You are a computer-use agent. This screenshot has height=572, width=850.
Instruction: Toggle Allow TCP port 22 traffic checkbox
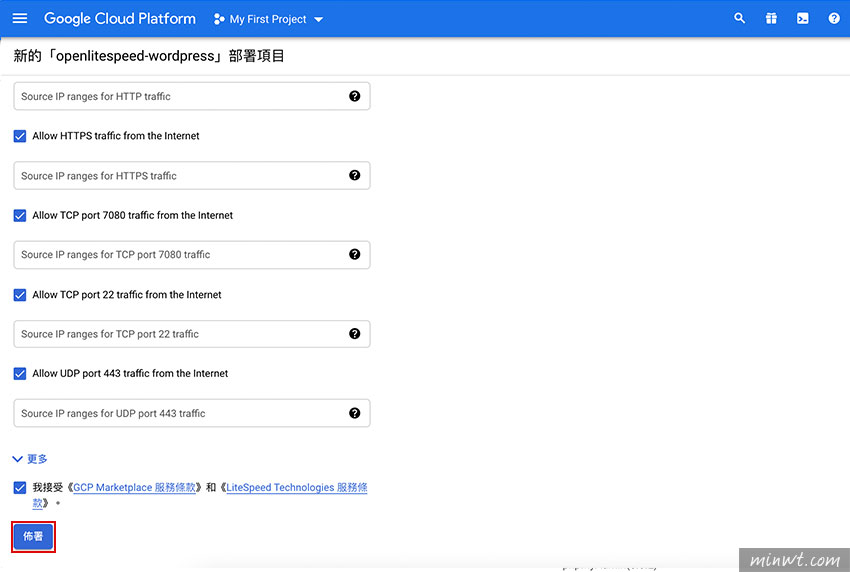pyautogui.click(x=20, y=295)
